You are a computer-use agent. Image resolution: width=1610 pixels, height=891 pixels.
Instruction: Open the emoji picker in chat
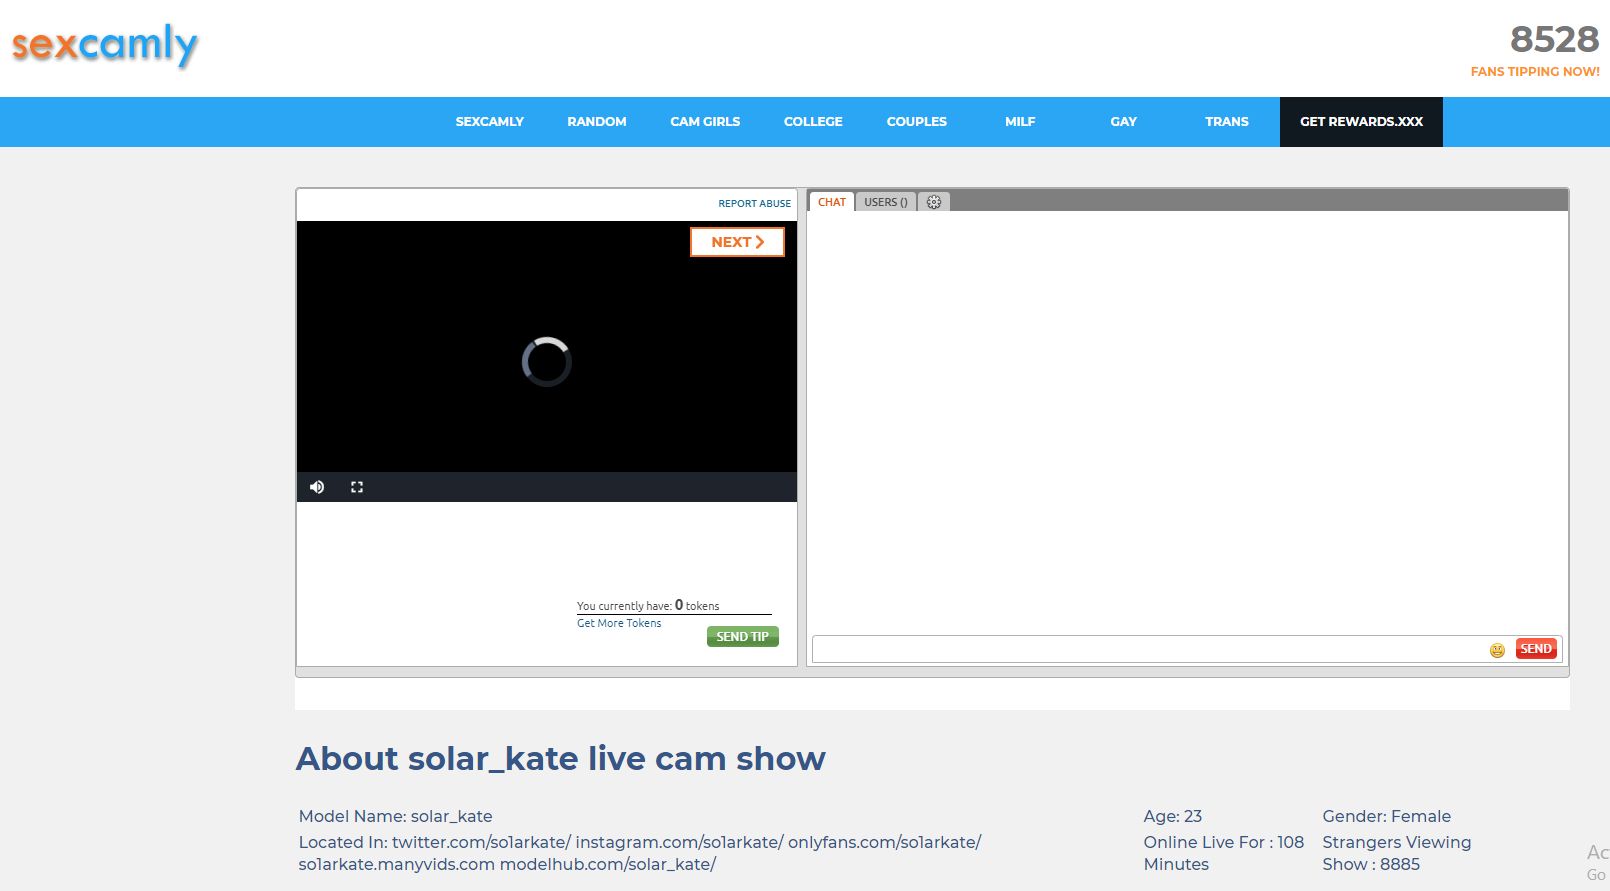1497,650
